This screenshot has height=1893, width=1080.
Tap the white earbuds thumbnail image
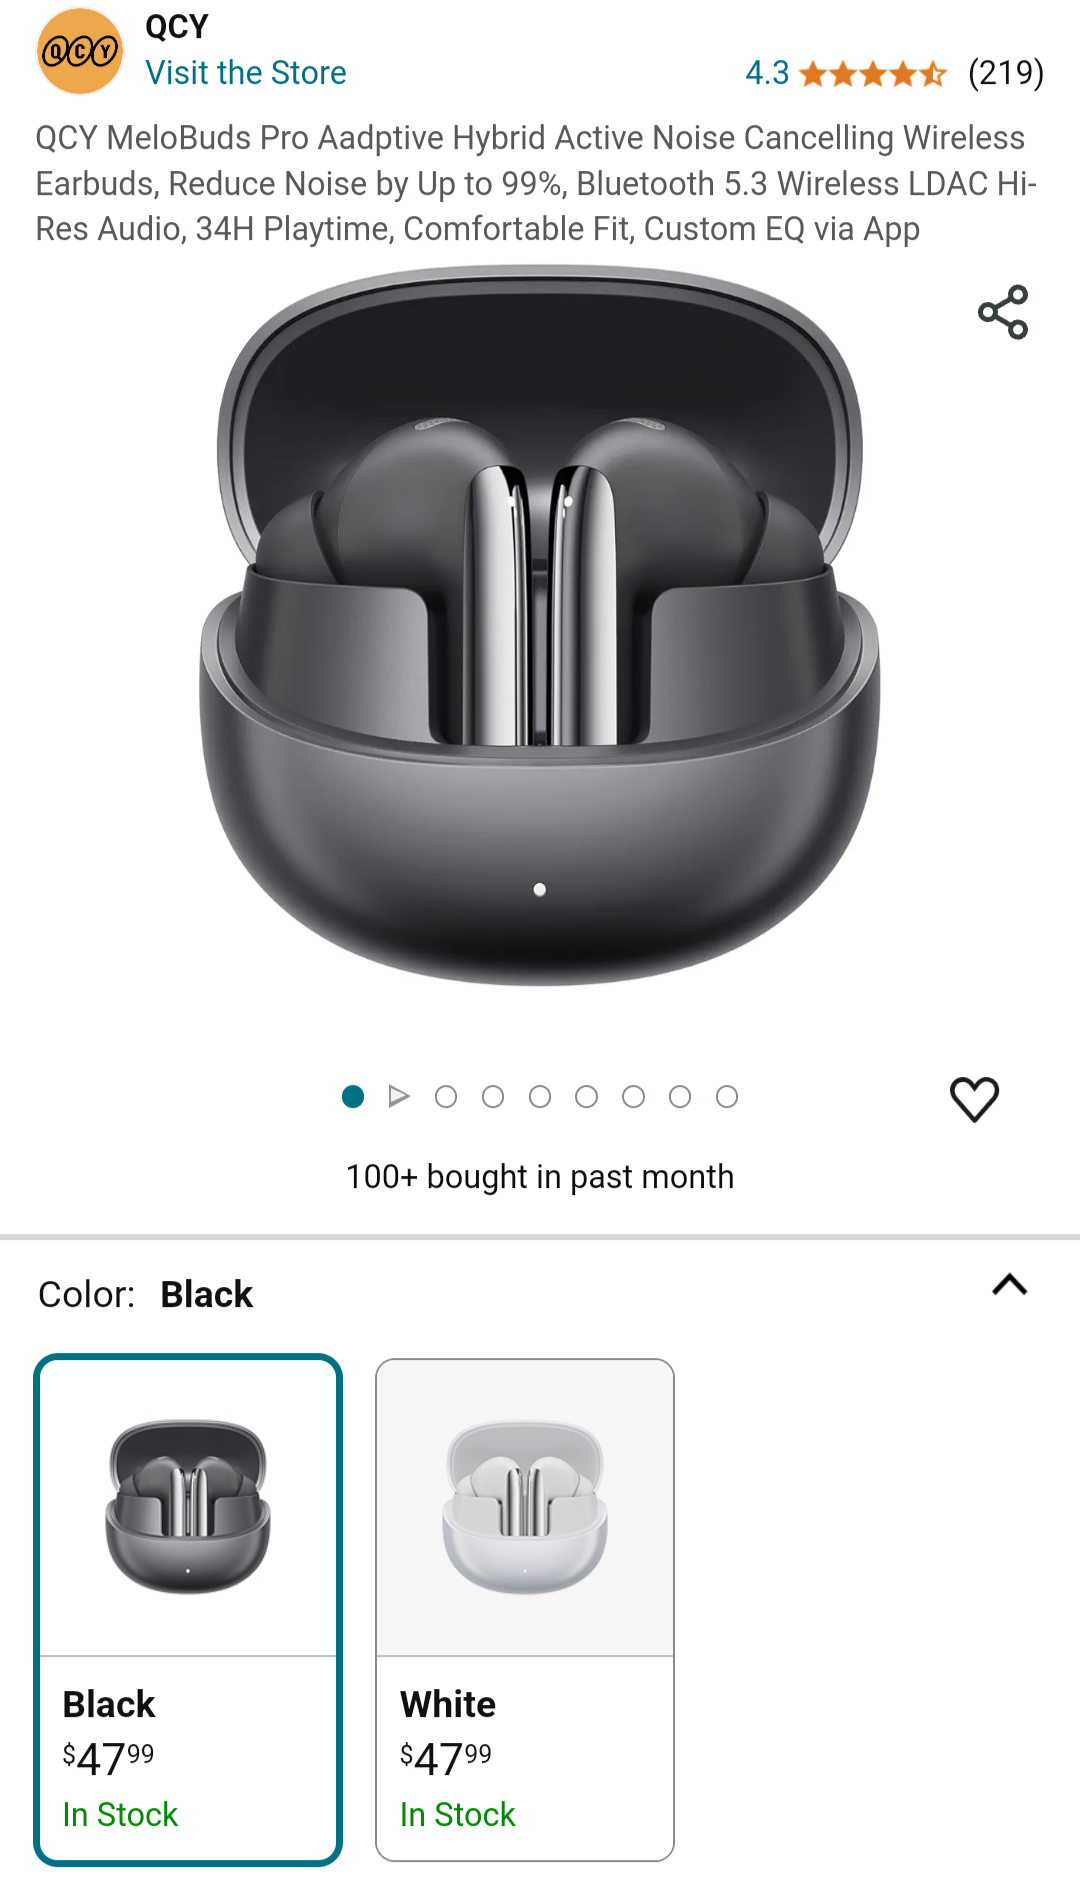tap(525, 1508)
